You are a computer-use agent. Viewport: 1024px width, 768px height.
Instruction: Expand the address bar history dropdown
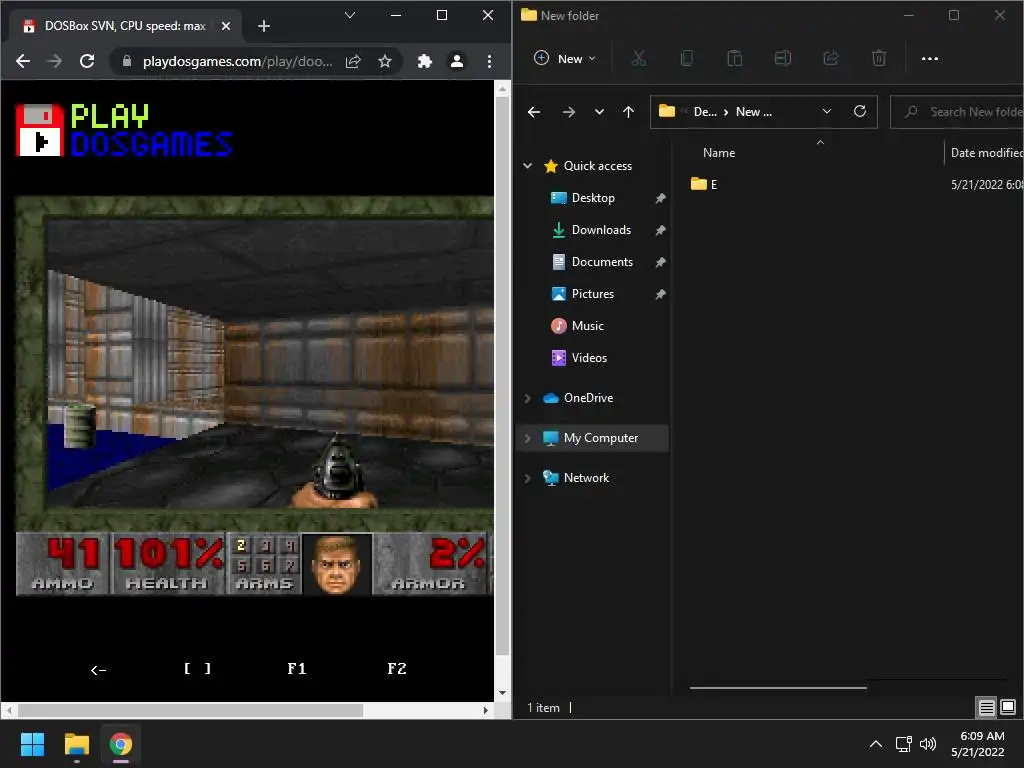point(827,112)
